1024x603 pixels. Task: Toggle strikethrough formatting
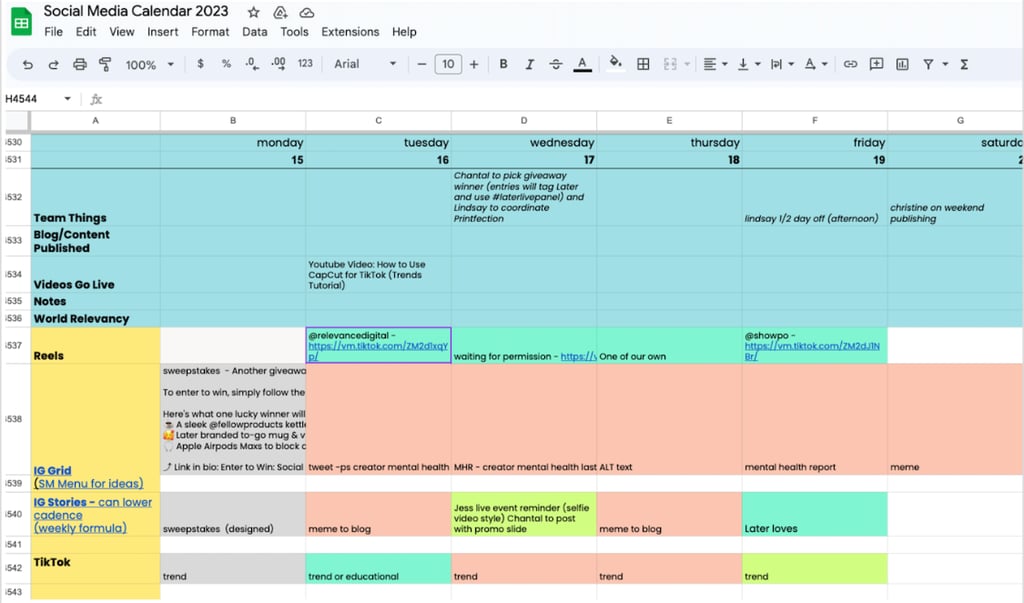pos(556,64)
